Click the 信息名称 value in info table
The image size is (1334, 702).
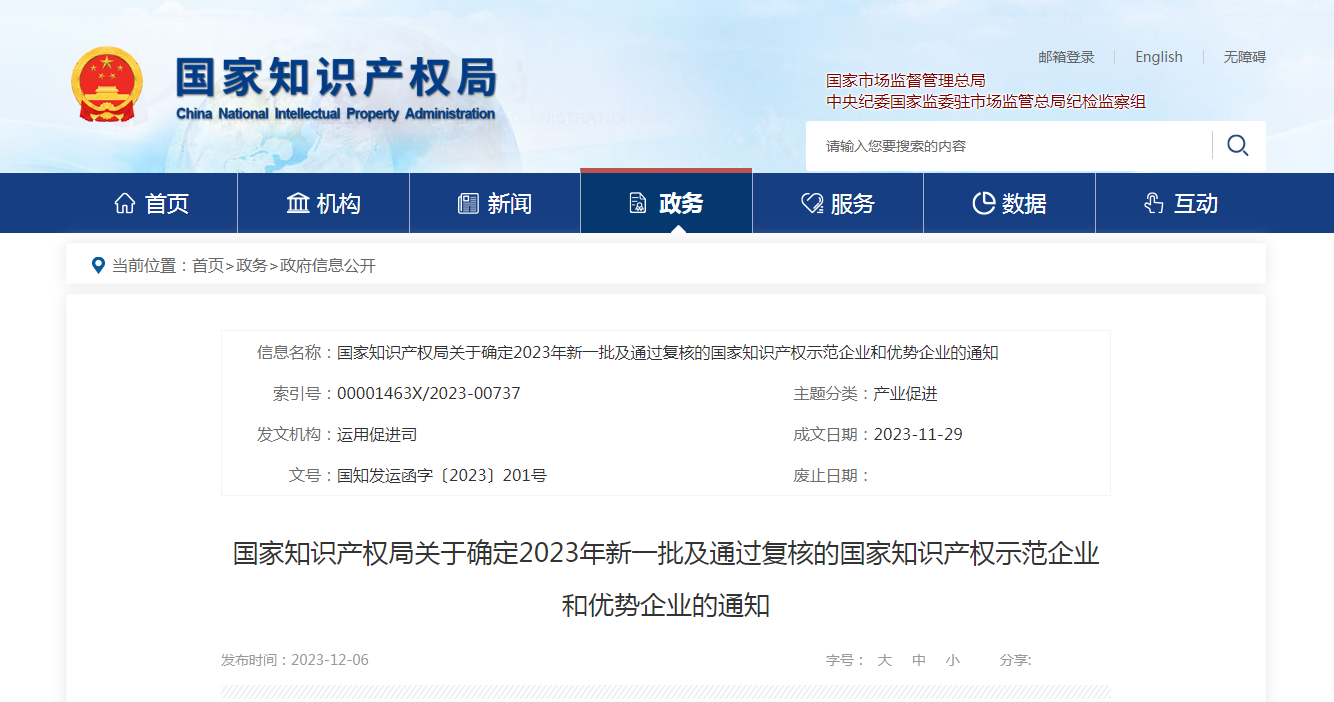pyautogui.click(x=668, y=352)
